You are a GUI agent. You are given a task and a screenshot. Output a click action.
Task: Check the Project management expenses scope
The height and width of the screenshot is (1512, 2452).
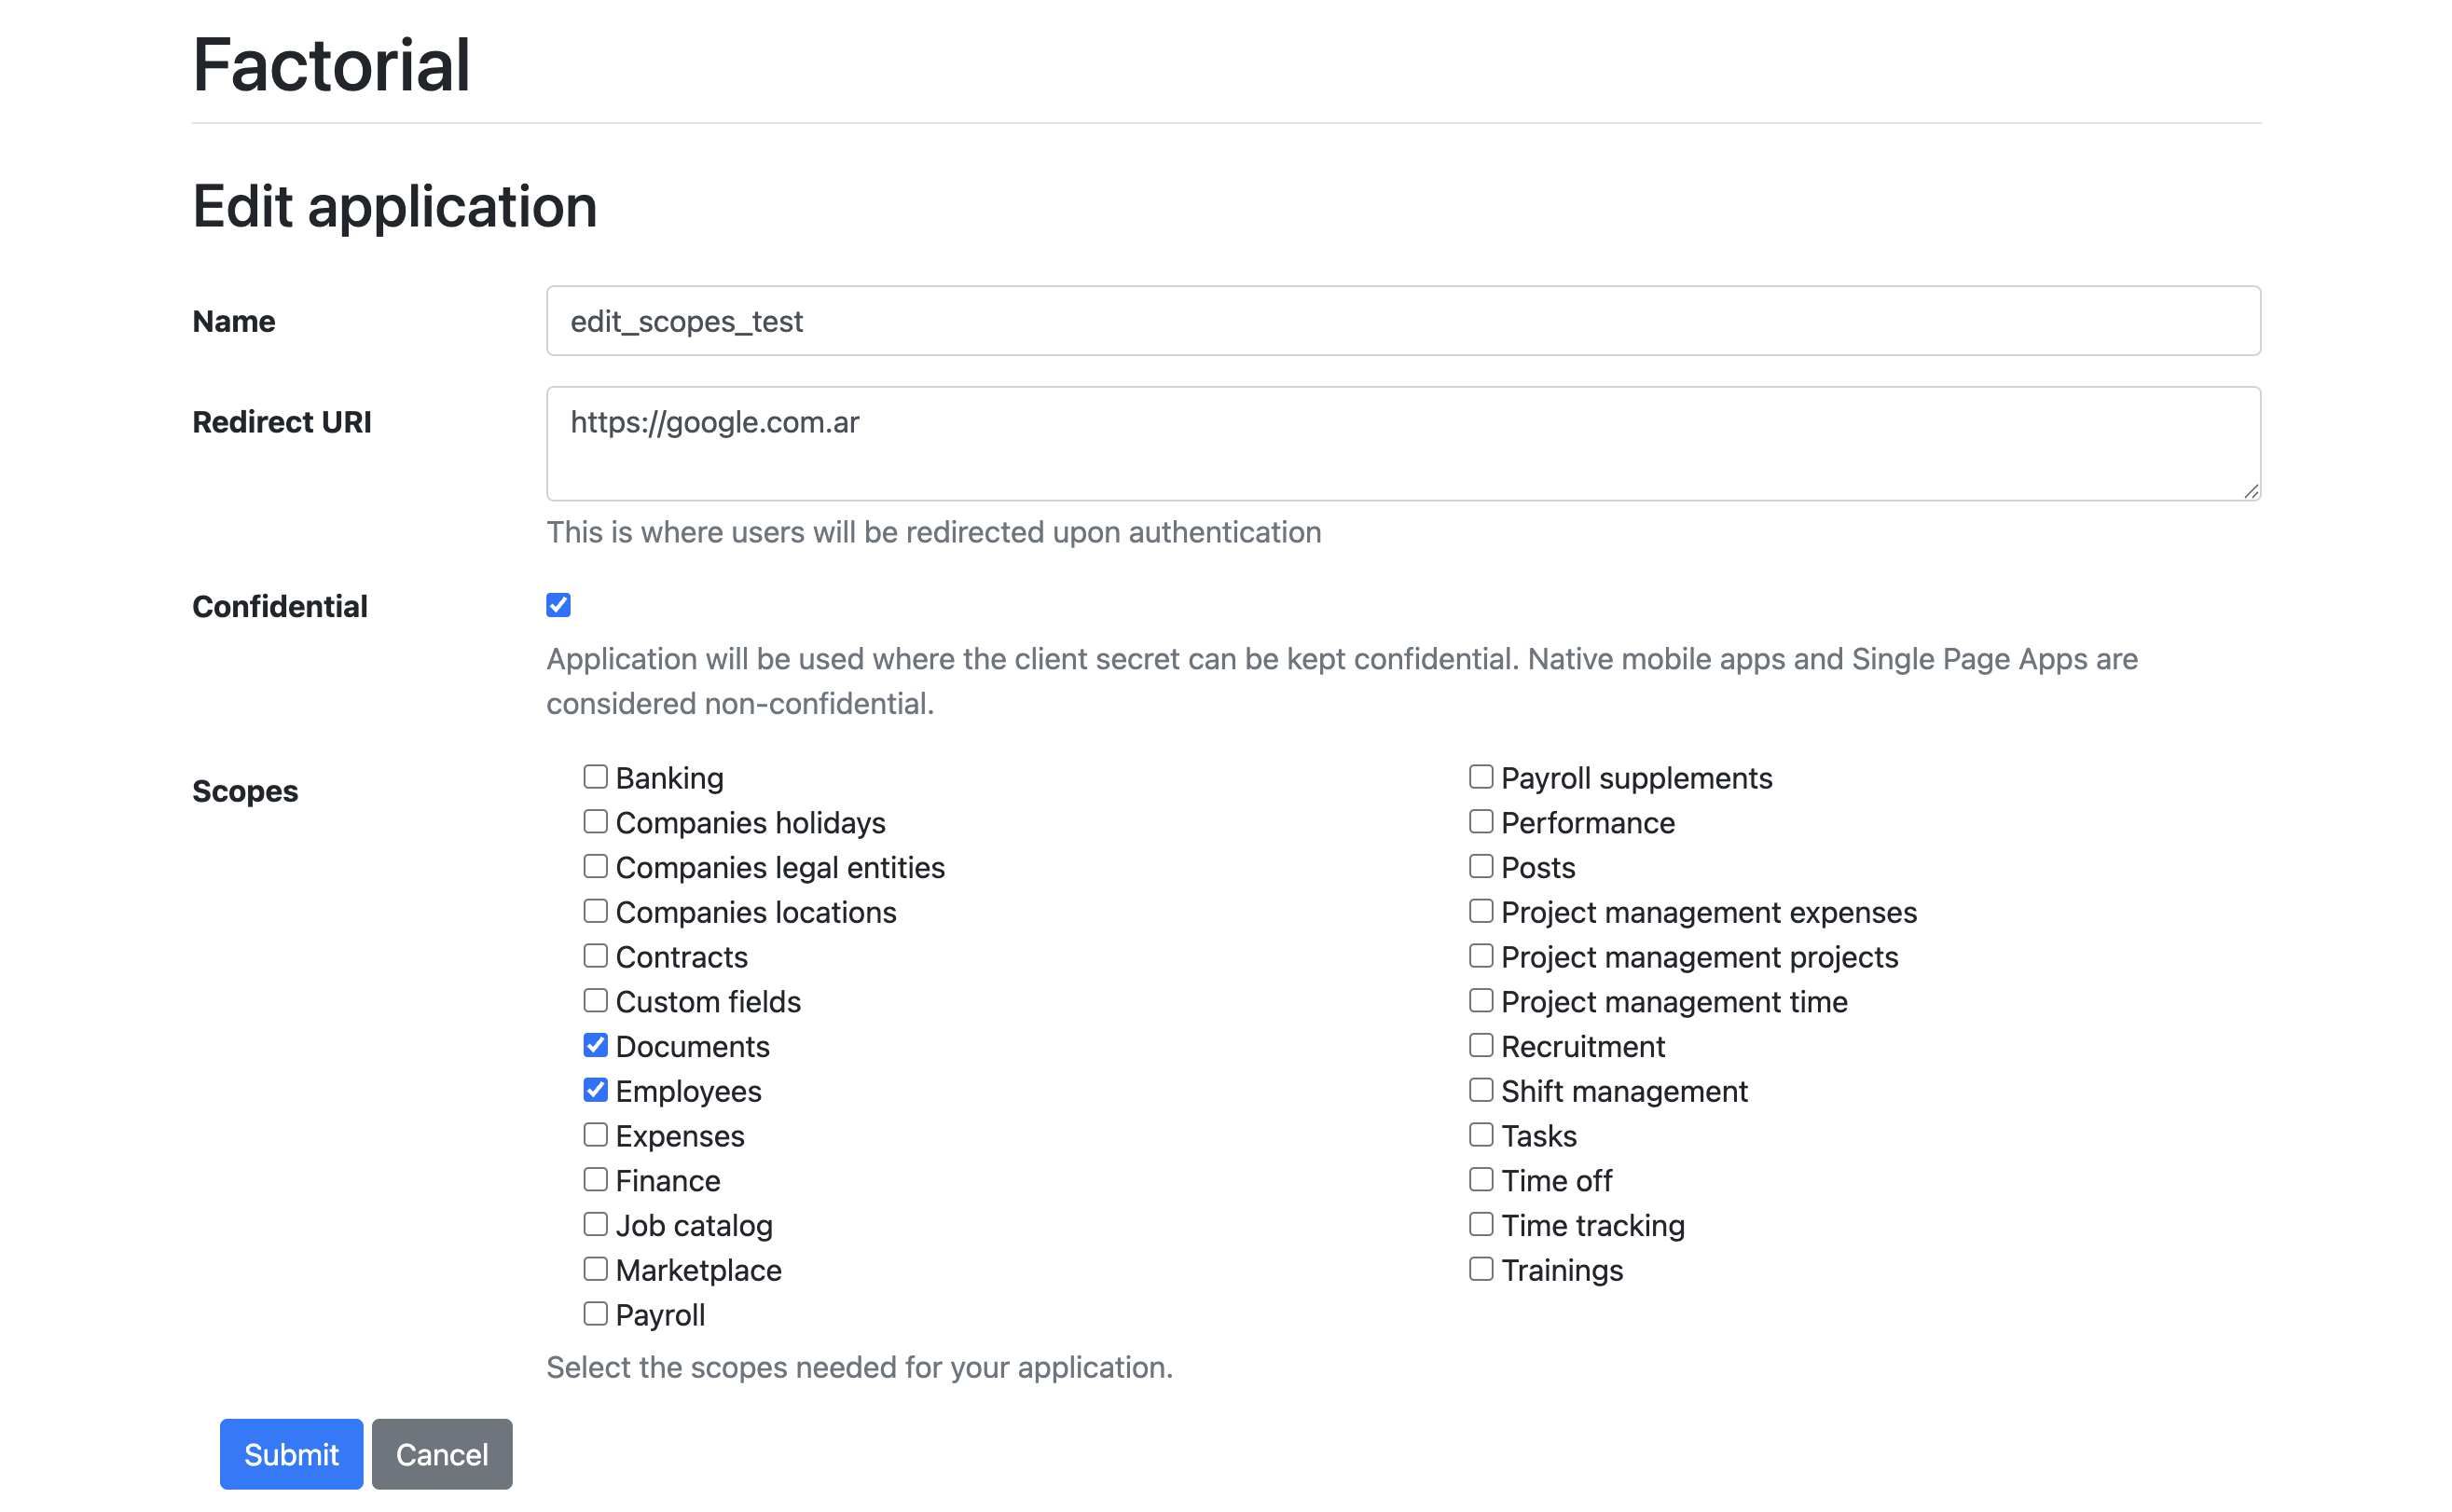tap(1480, 911)
